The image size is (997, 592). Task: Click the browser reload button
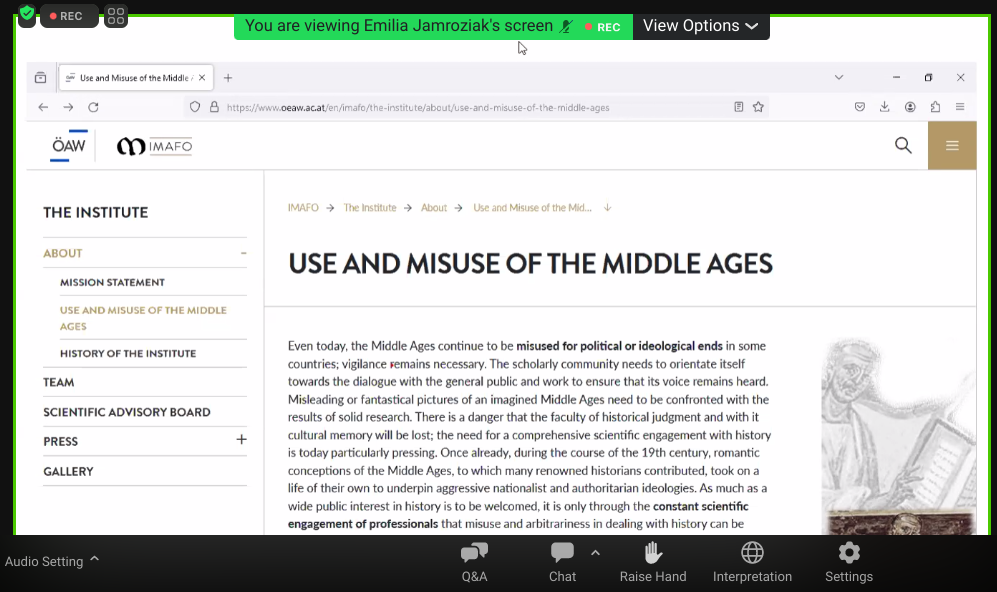click(93, 107)
